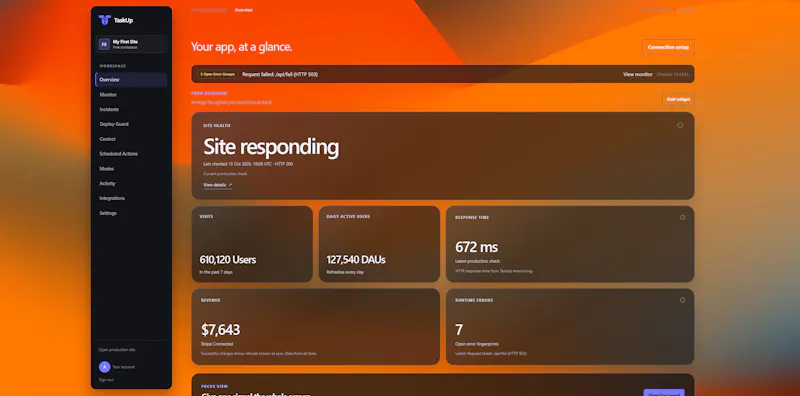Click View details in Site Health card
The width and height of the screenshot is (800, 396).
coord(217,185)
